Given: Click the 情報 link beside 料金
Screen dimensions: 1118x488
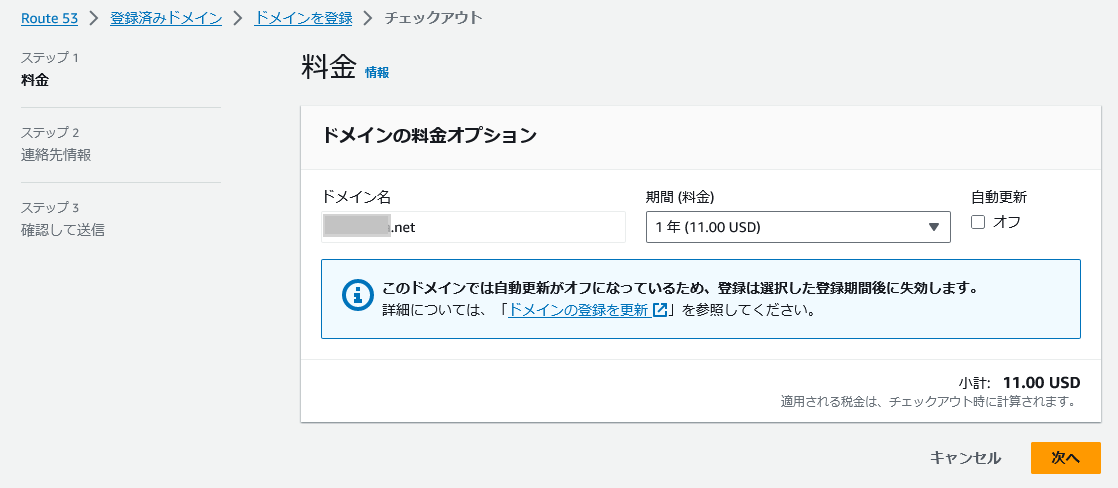Looking at the screenshot, I should click(377, 72).
